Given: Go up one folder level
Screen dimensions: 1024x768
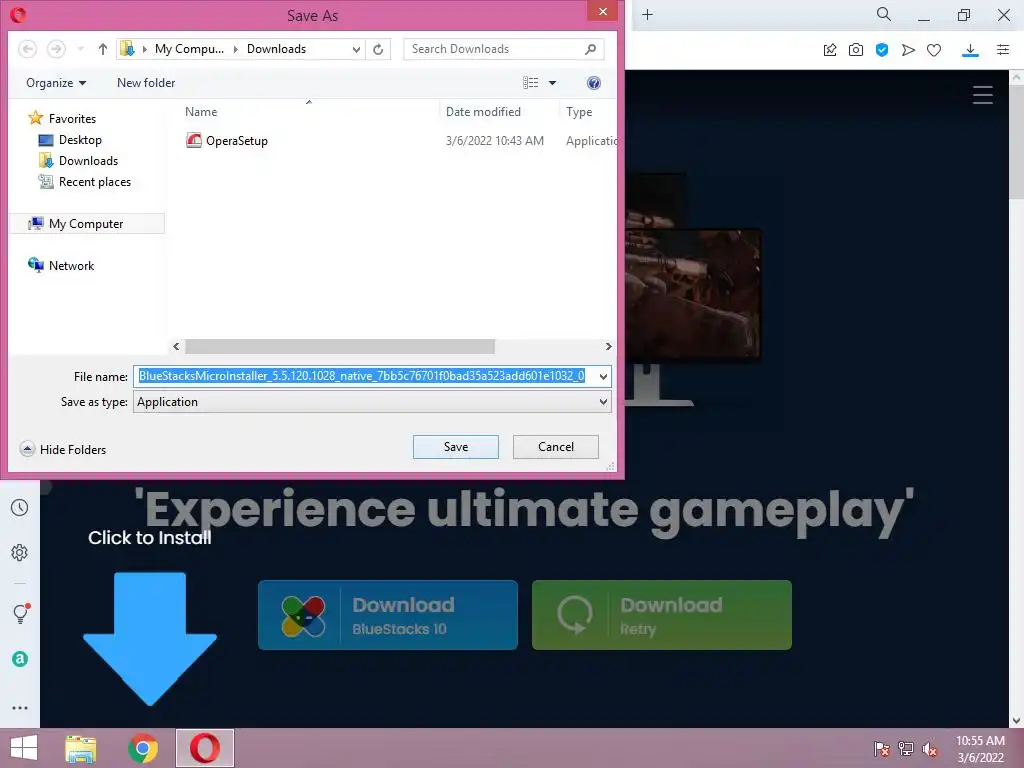Looking at the screenshot, I should click(103, 49).
